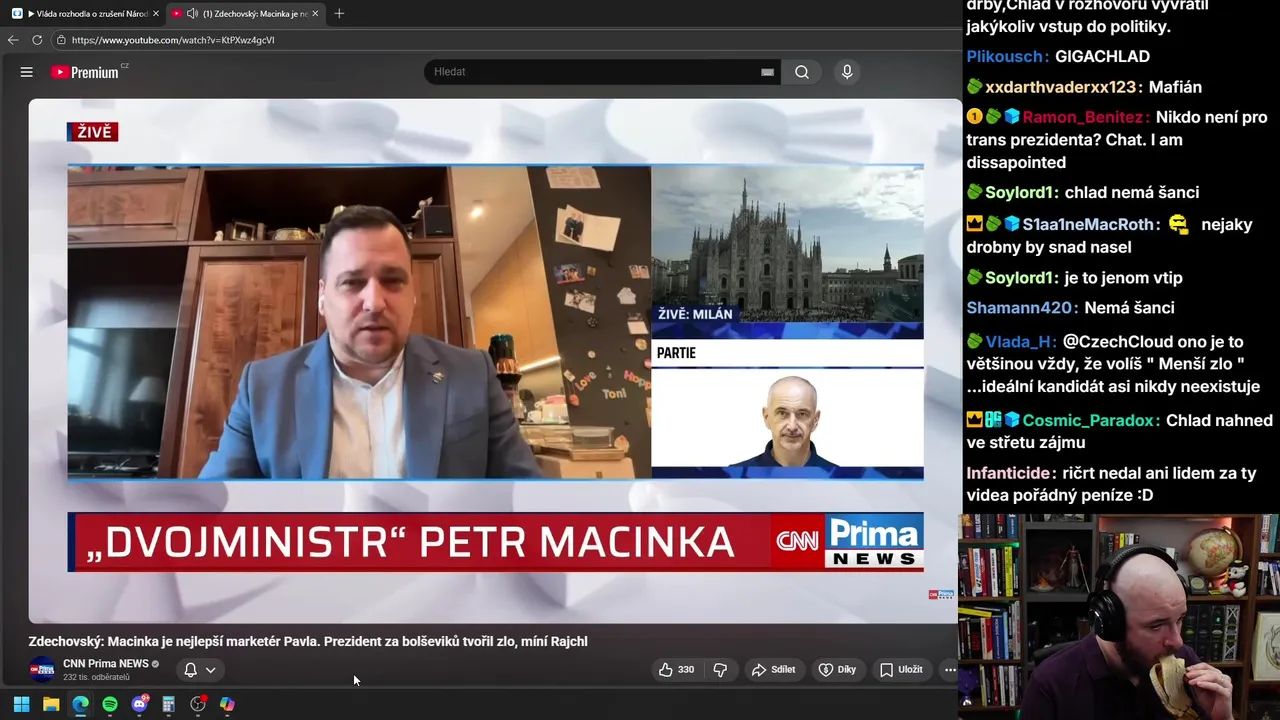This screenshot has height=720, width=1280.
Task: Reload the page with refresh icon
Action: 37,40
